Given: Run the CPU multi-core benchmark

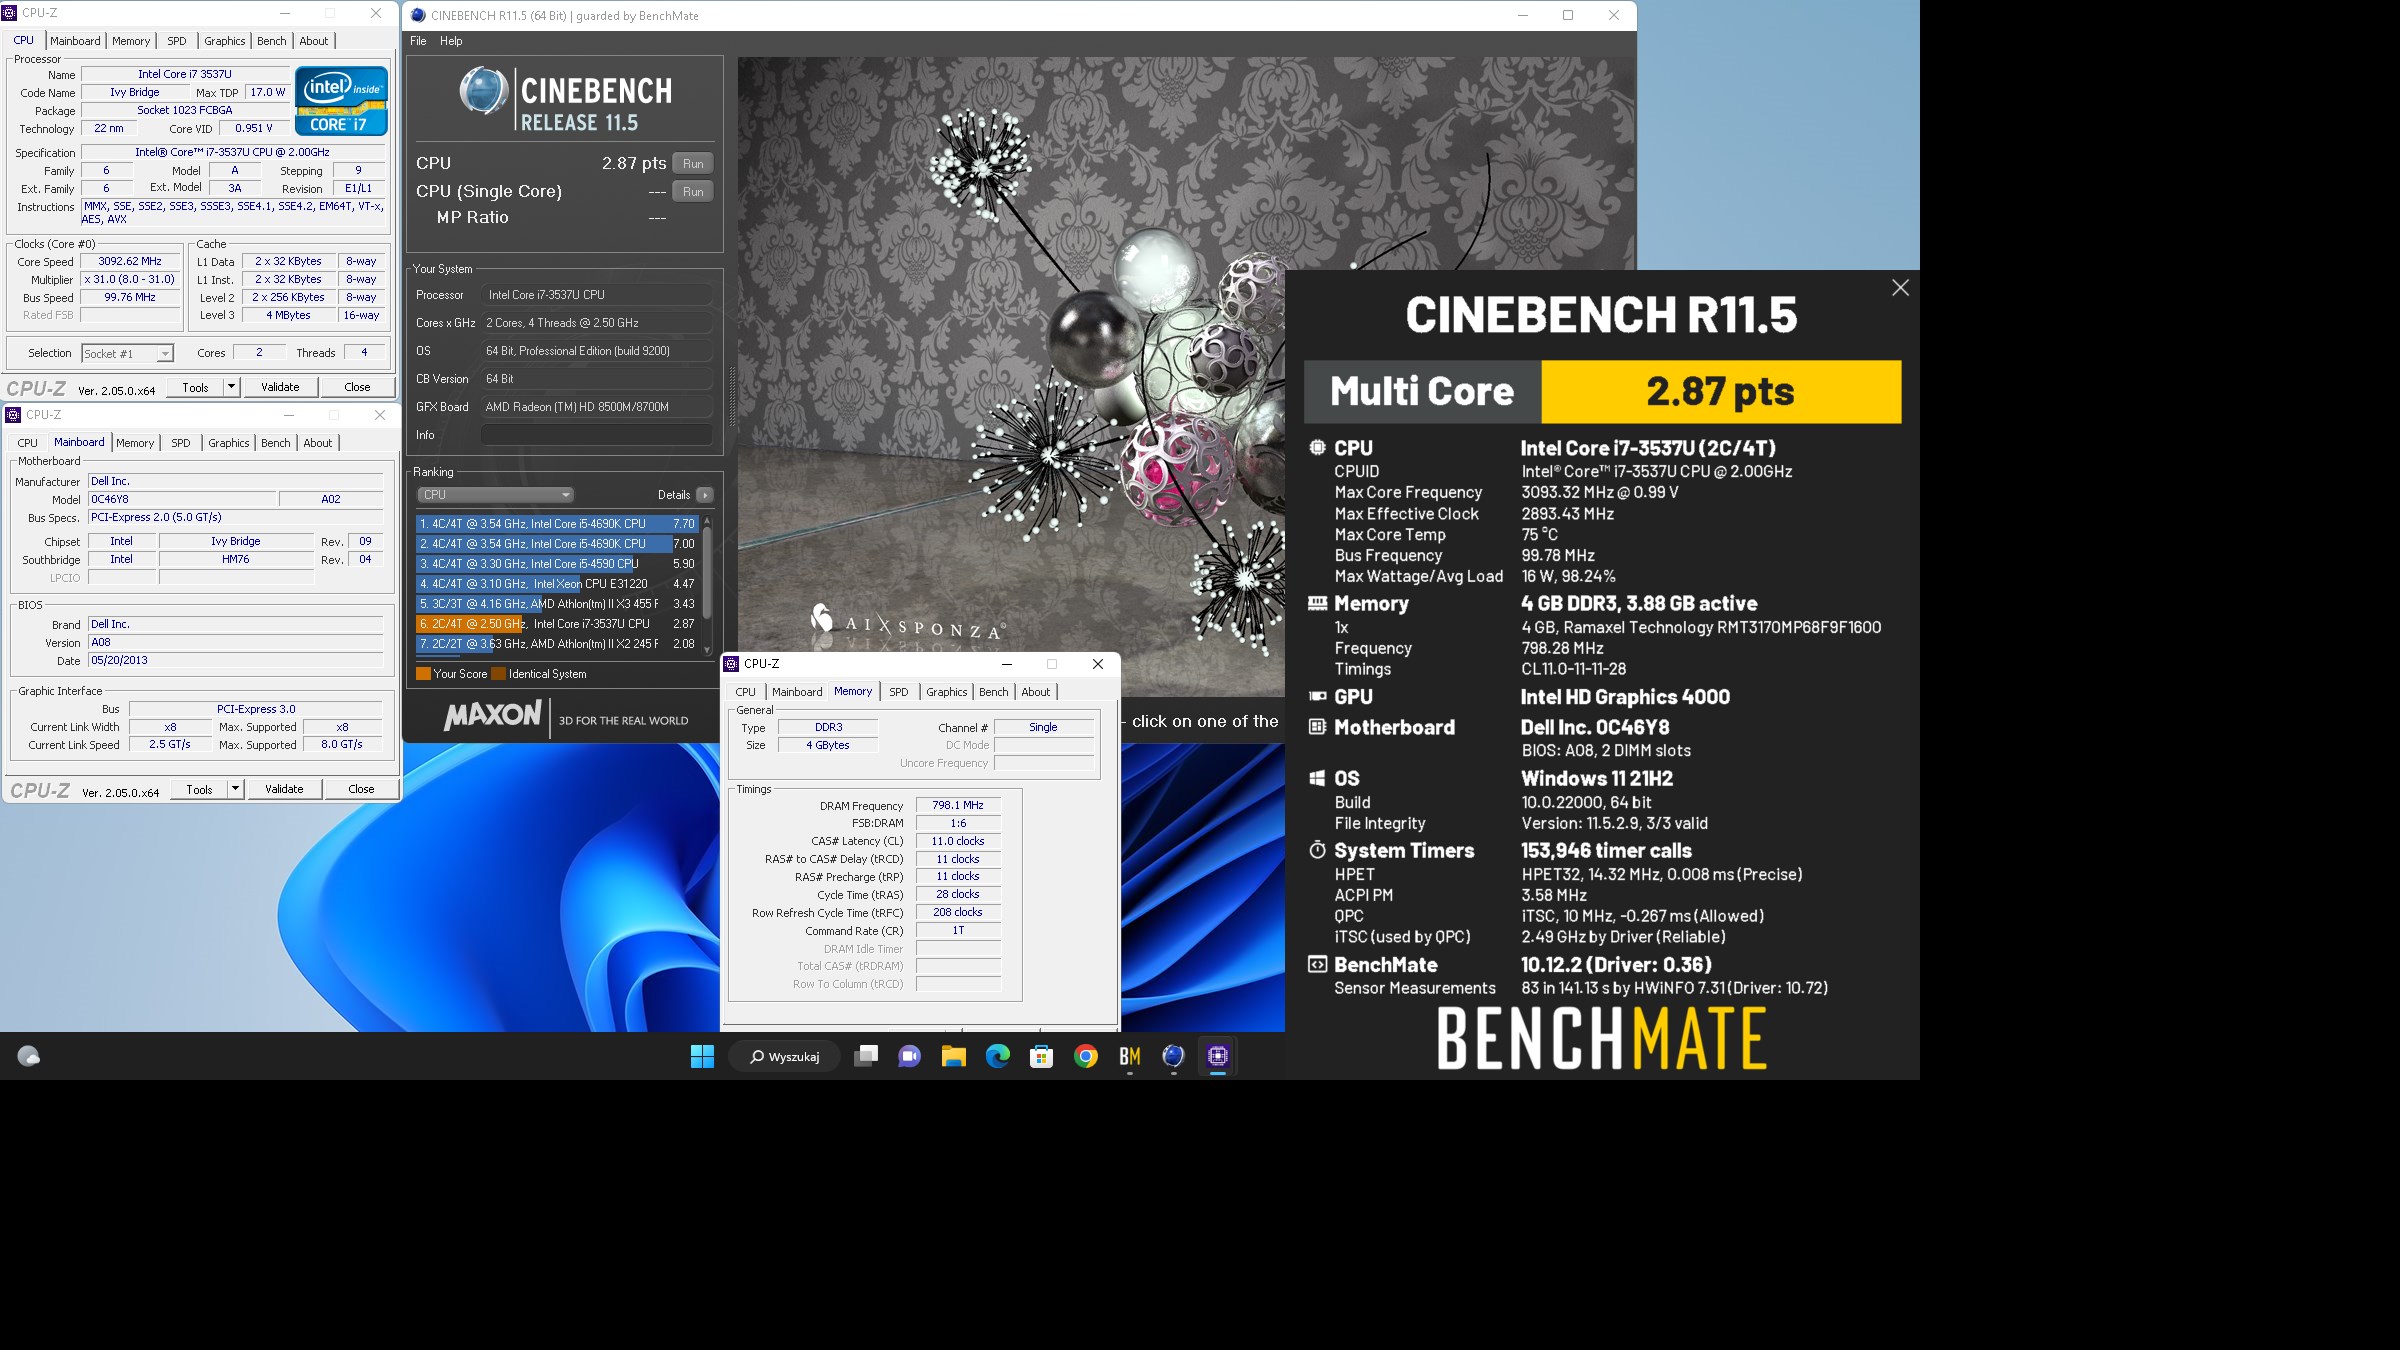Looking at the screenshot, I should pyautogui.click(x=693, y=163).
